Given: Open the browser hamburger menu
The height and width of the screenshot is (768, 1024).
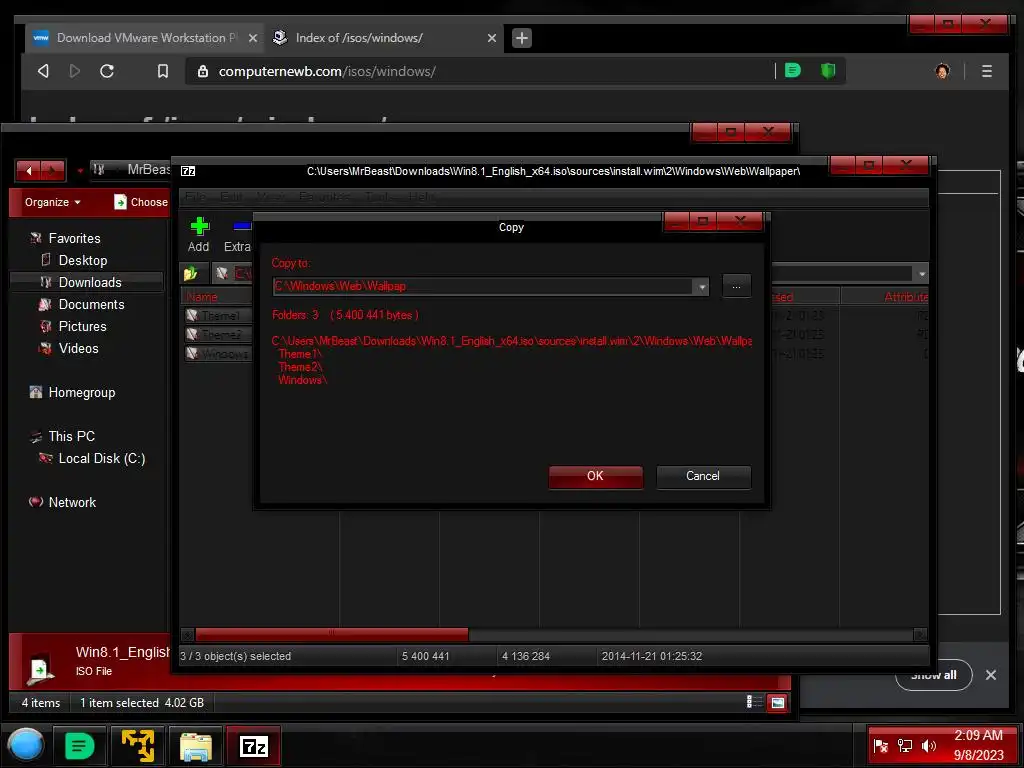Looking at the screenshot, I should point(987,71).
